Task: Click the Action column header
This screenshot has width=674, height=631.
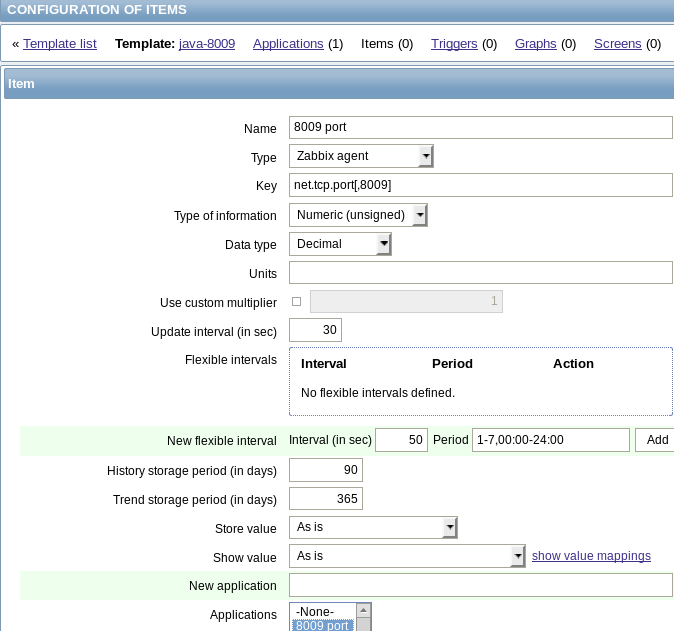Action: (573, 364)
